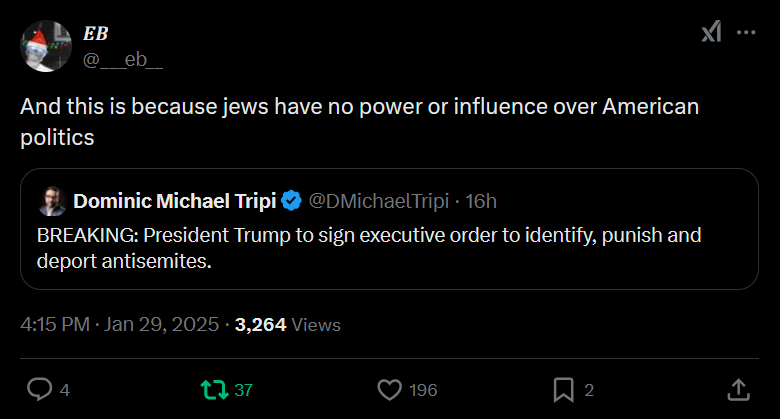Open the share post icon
The width and height of the screenshot is (780, 419).
point(737,388)
